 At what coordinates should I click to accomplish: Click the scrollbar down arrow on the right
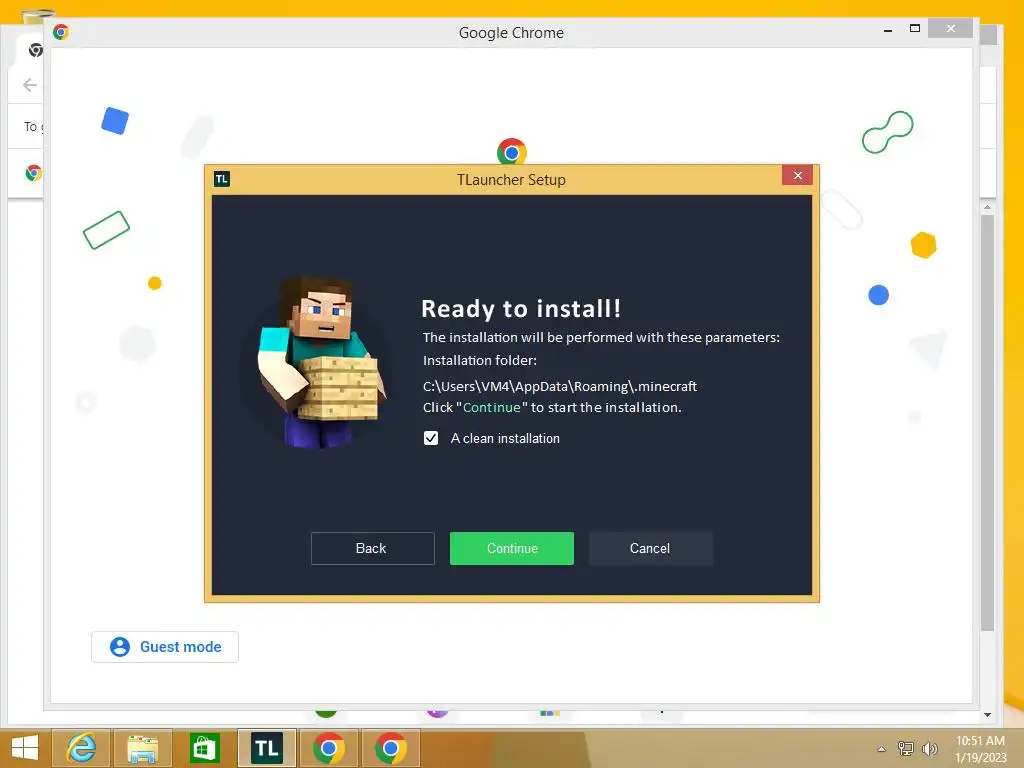click(x=987, y=714)
